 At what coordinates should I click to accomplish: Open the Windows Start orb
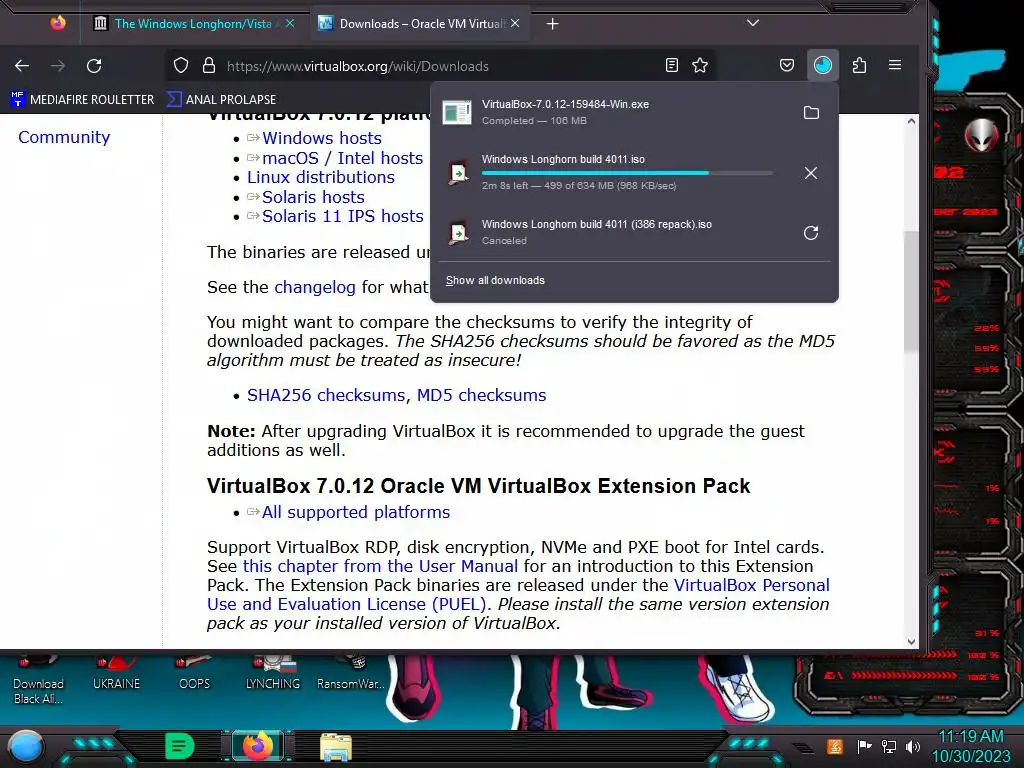click(x=25, y=746)
